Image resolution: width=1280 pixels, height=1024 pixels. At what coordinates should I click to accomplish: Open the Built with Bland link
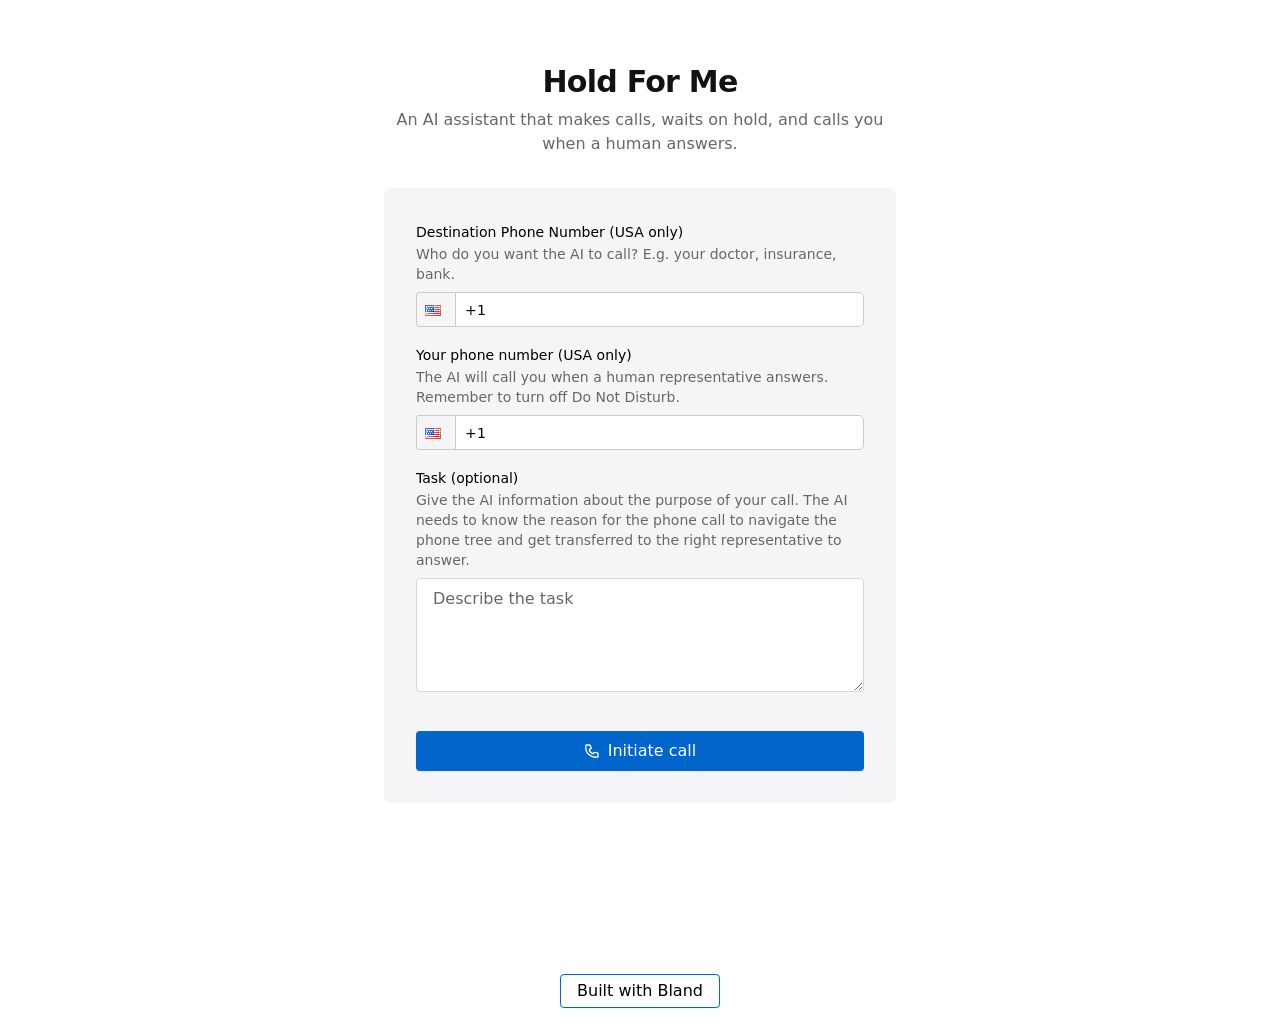pyautogui.click(x=640, y=991)
